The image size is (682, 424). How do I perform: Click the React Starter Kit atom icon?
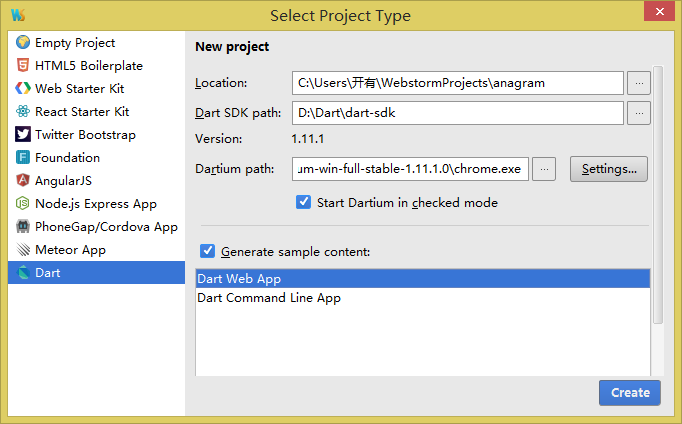[23, 111]
